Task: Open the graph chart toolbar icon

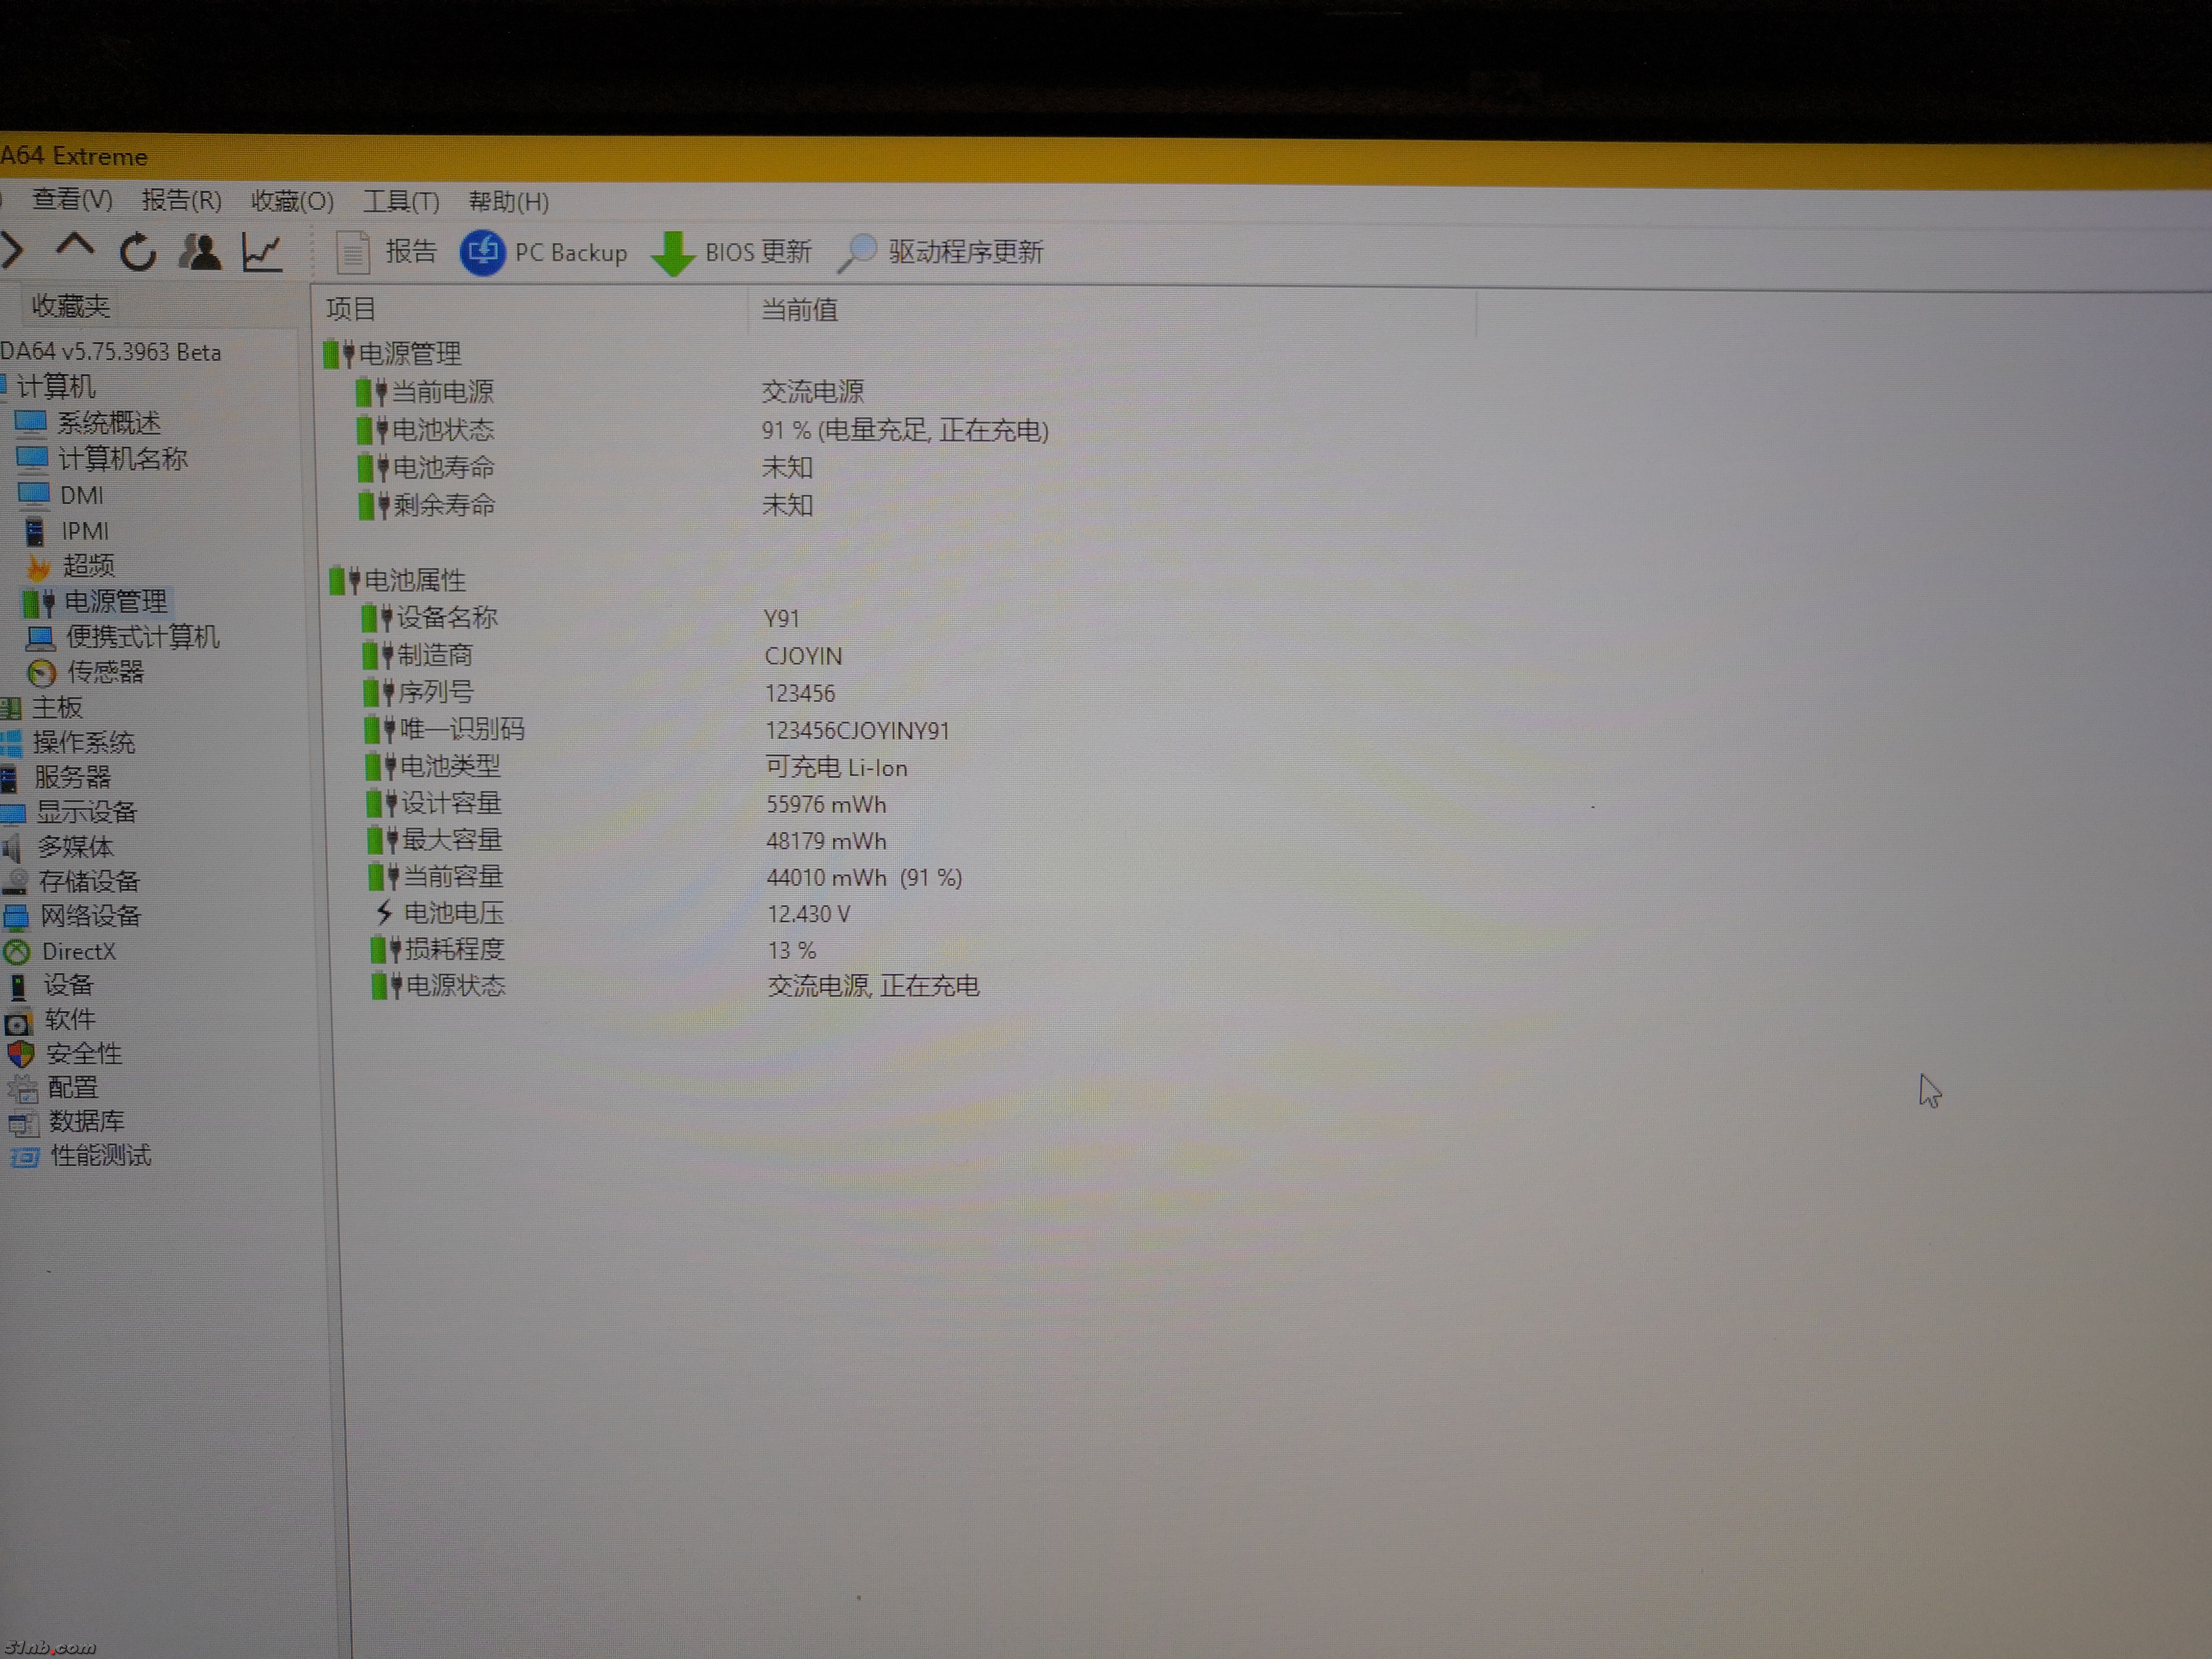Action: click(263, 251)
